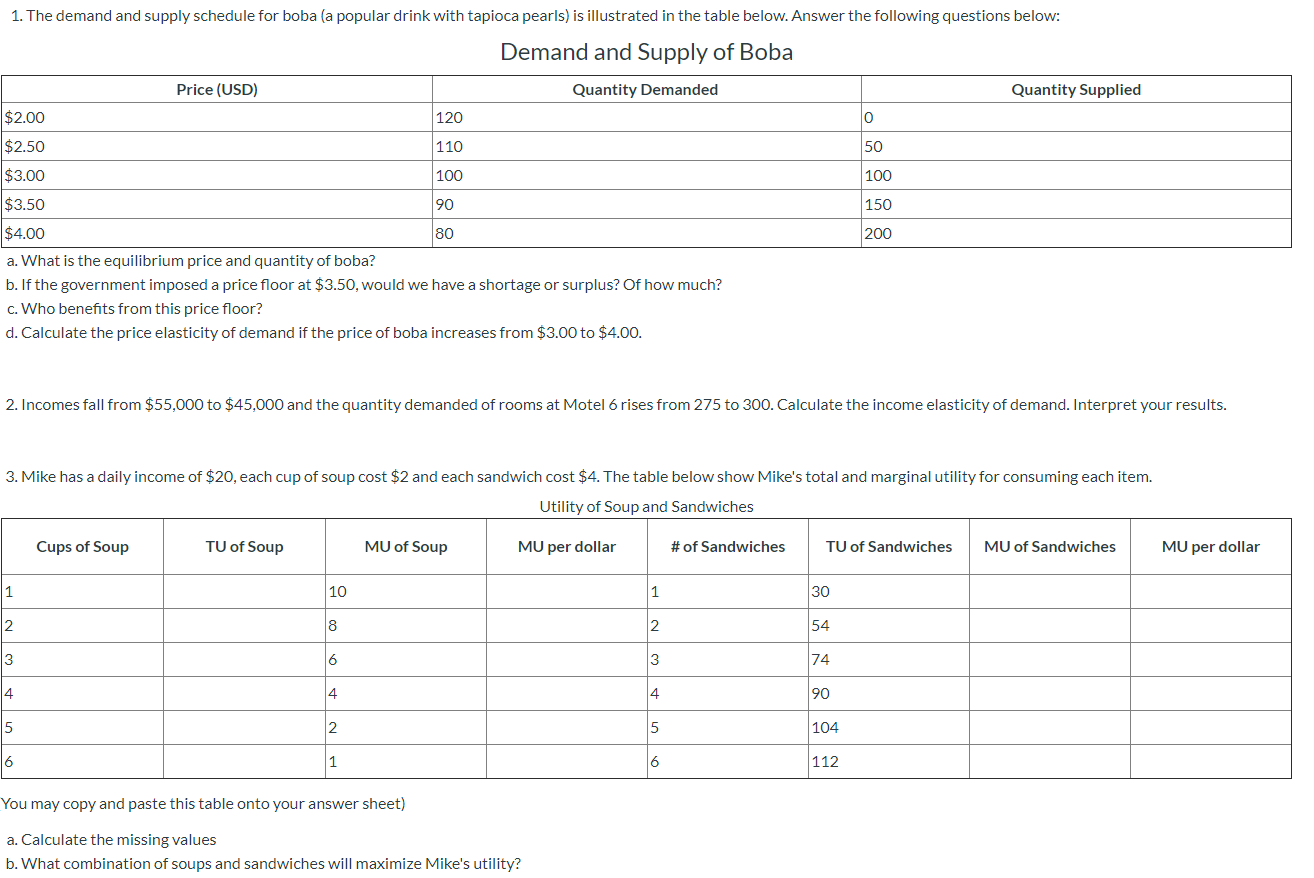Click the Quantity Demanded column header
1314x878 pixels.
(645, 90)
